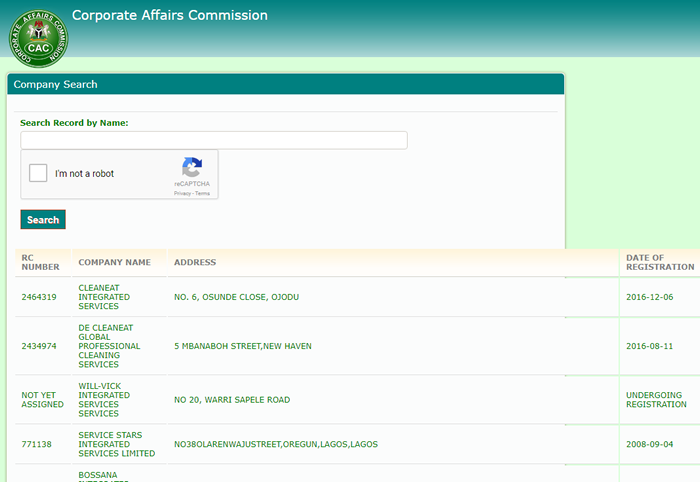
Task: Select RC number 2464319
Action: (x=39, y=297)
